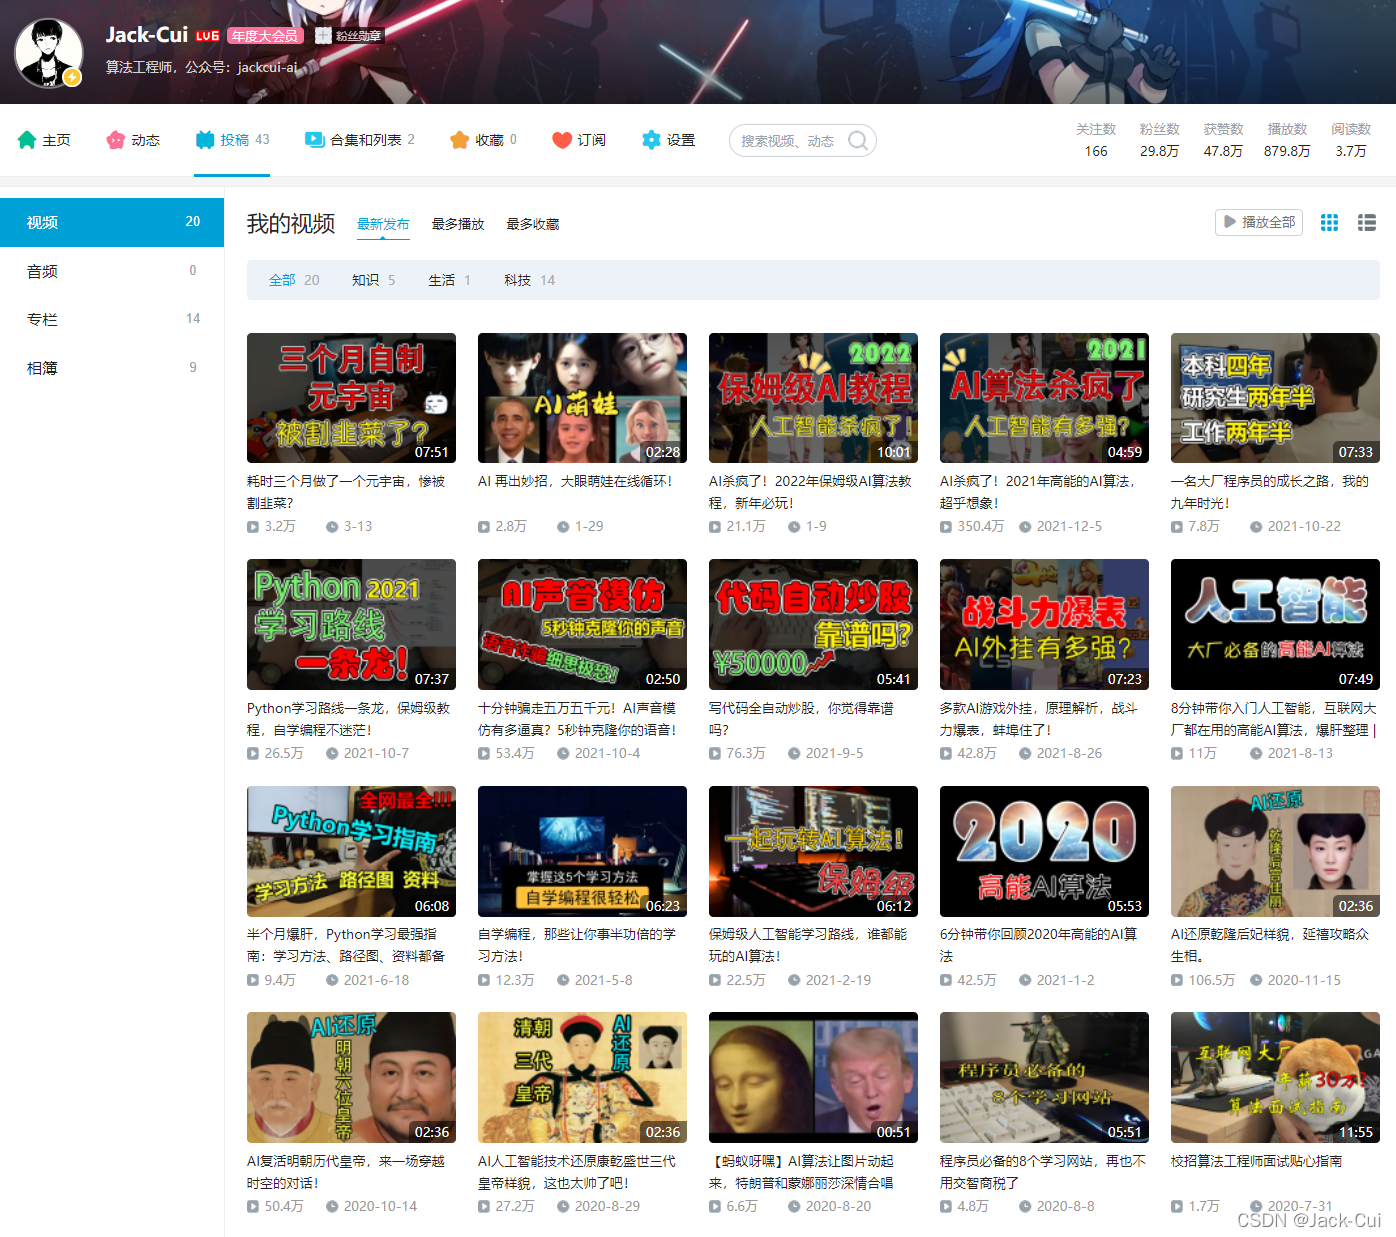
Task: Open title 一名大厂程序员的成长之路
Action: 1270,492
